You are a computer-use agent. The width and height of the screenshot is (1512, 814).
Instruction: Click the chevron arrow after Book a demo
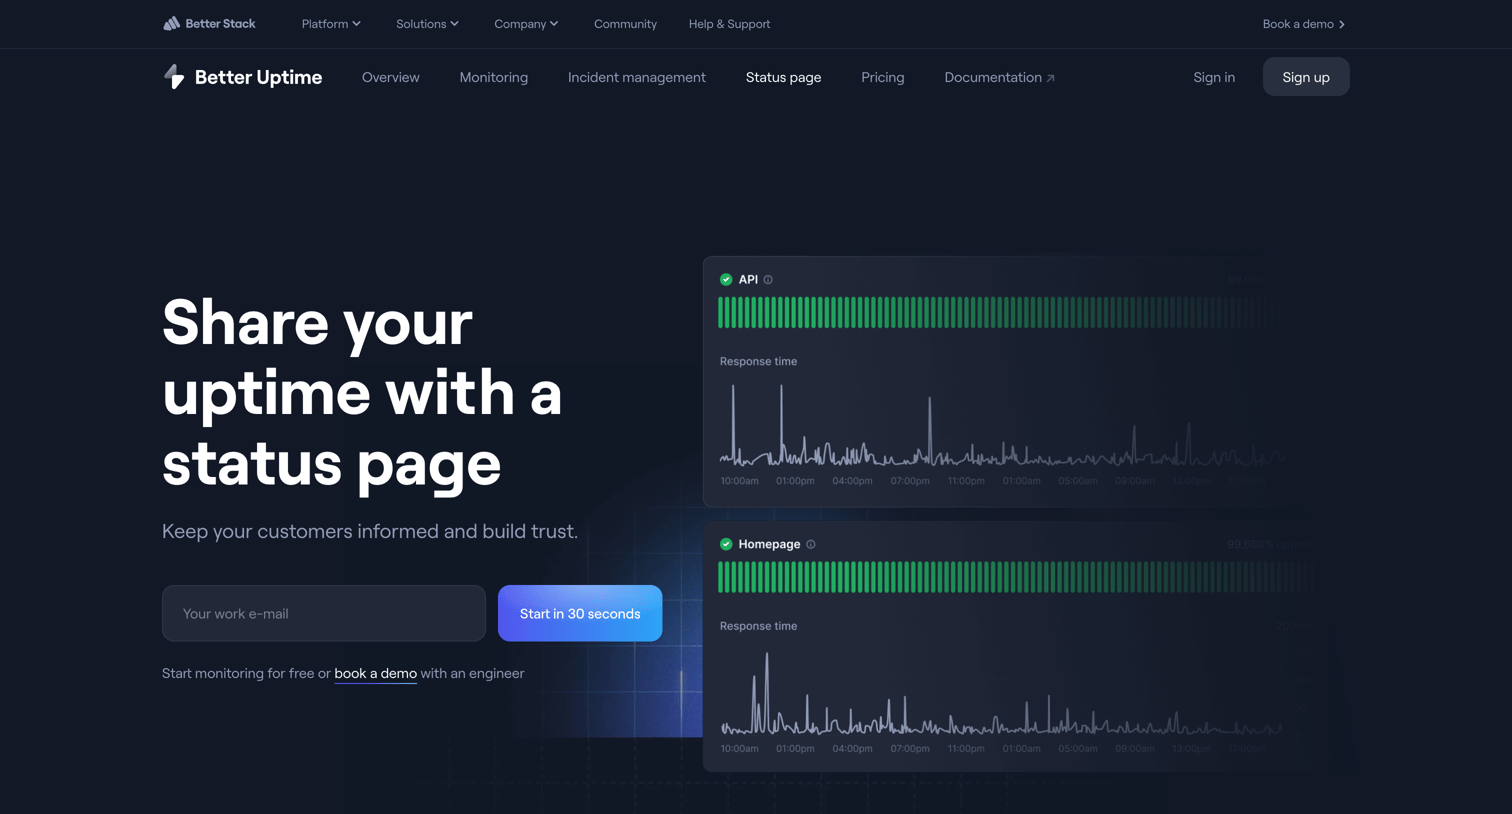click(1342, 24)
